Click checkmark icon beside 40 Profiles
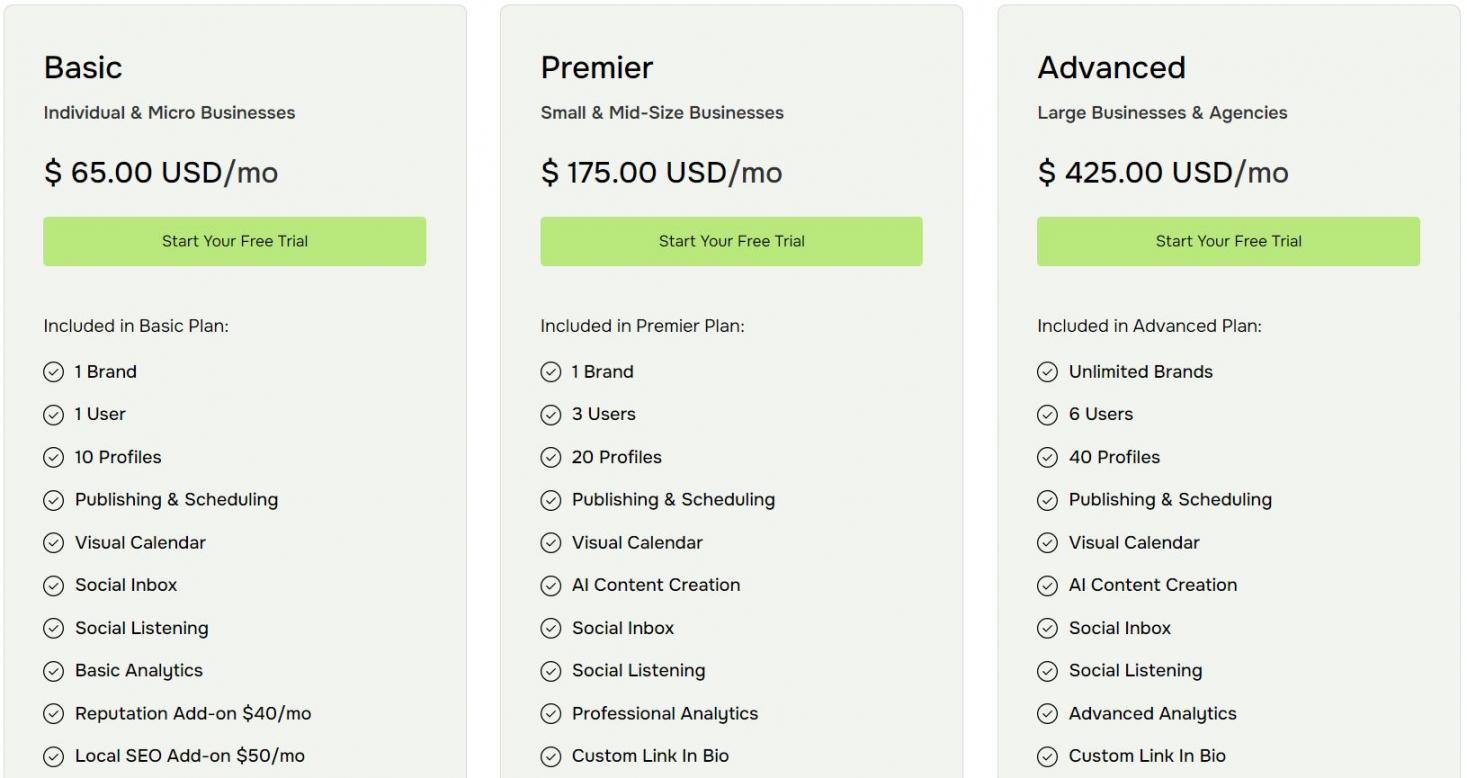The height and width of the screenshot is (778, 1467). [1047, 457]
